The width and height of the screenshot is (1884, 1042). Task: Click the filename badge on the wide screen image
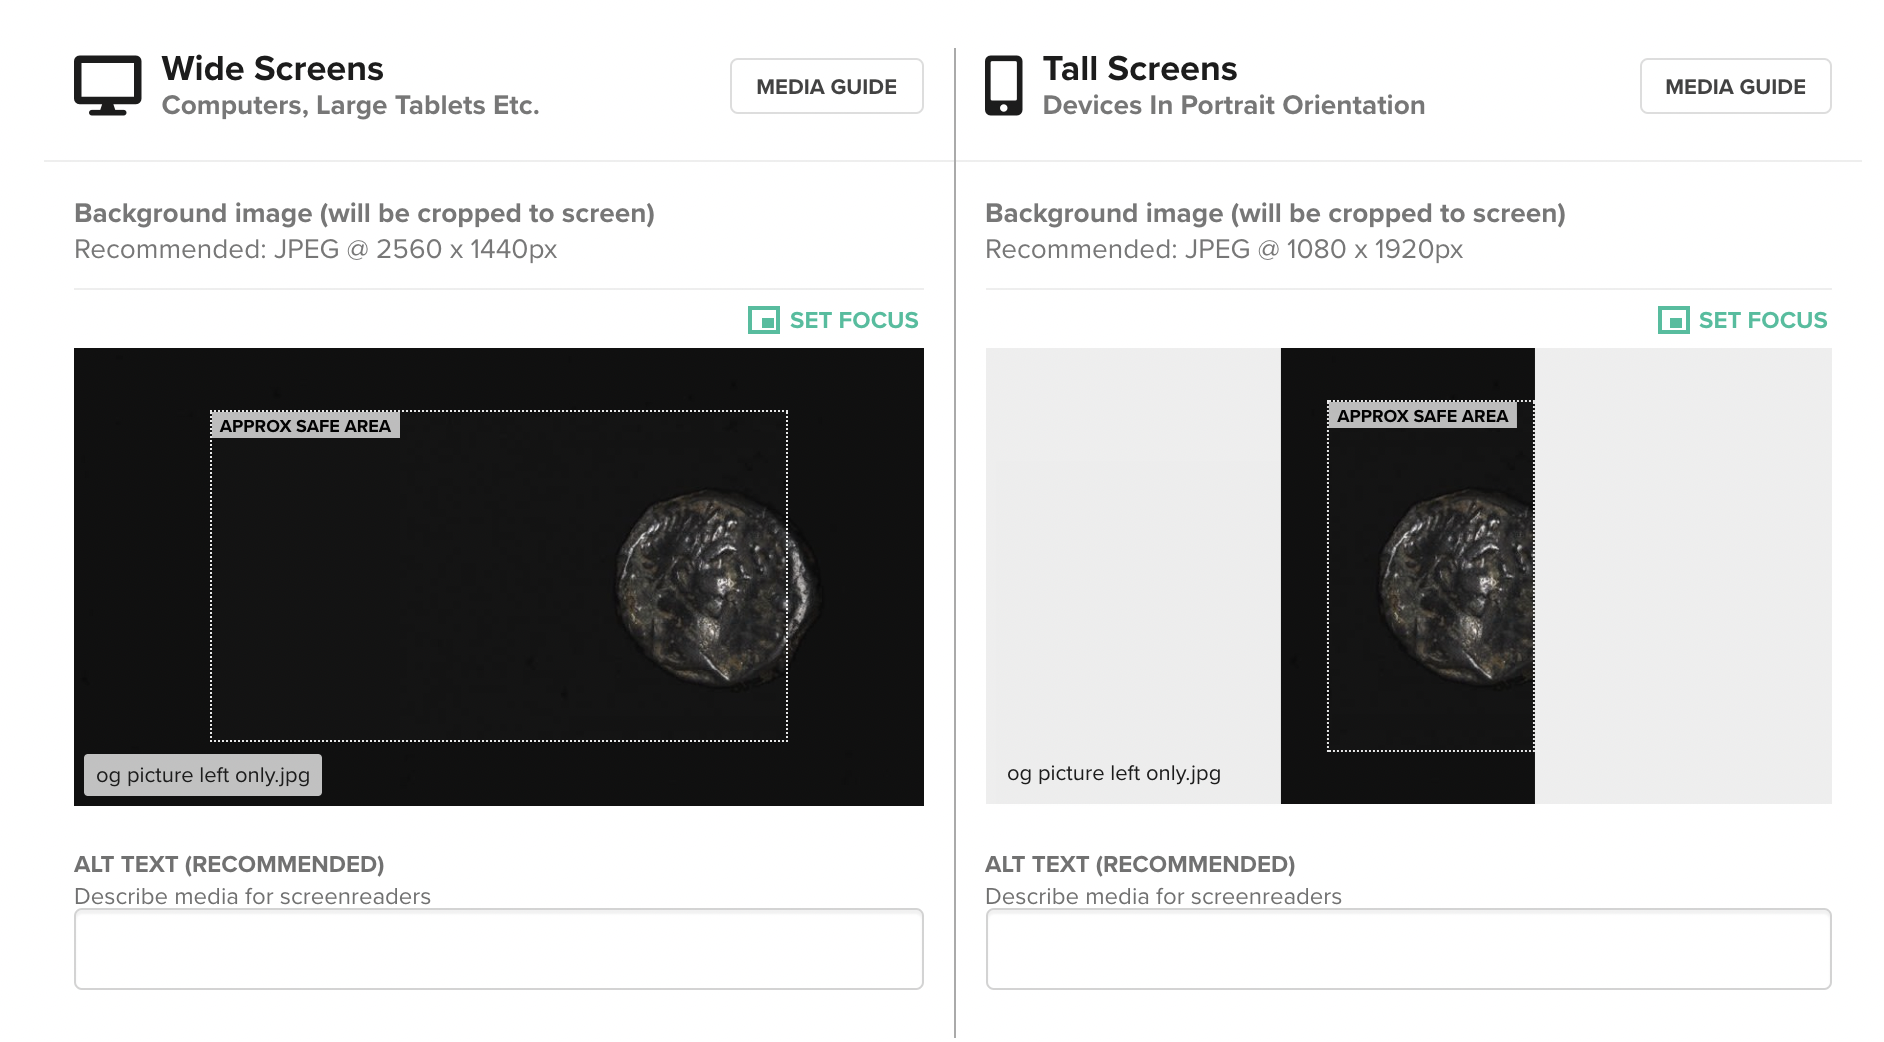click(x=203, y=775)
